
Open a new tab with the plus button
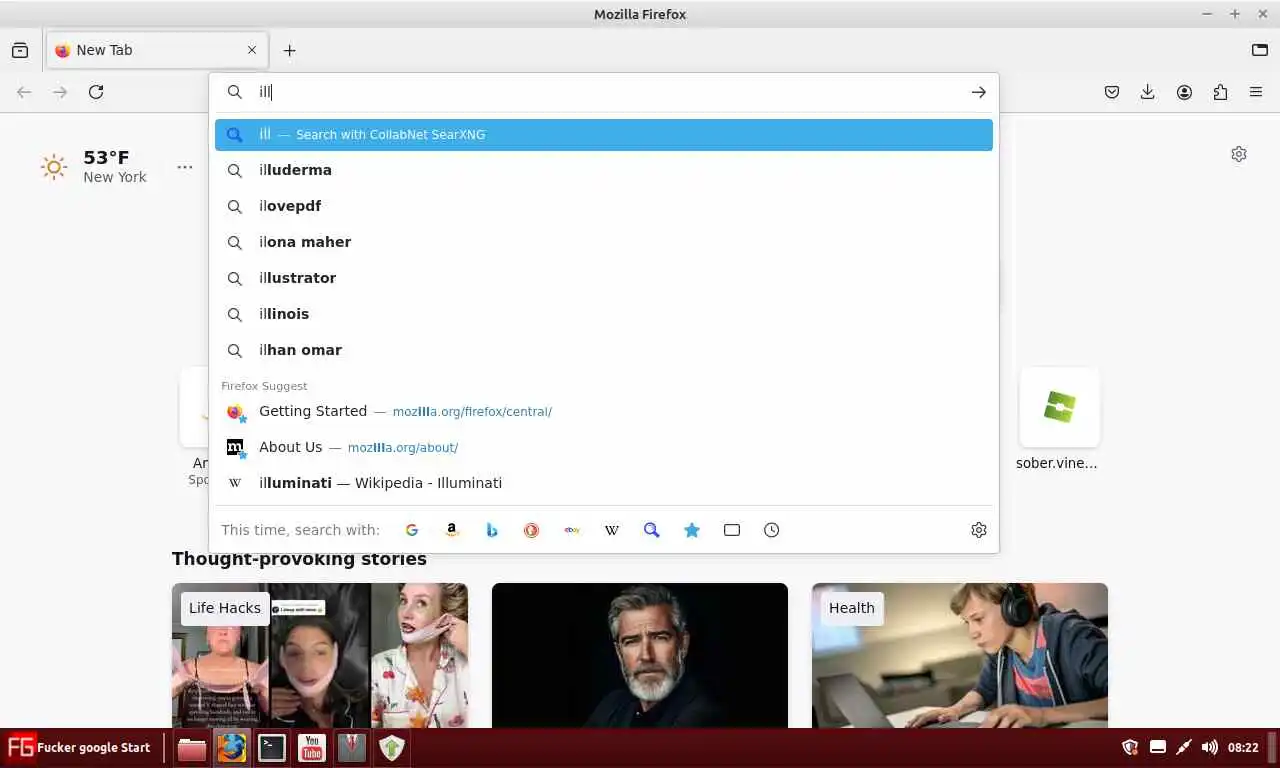pos(289,50)
